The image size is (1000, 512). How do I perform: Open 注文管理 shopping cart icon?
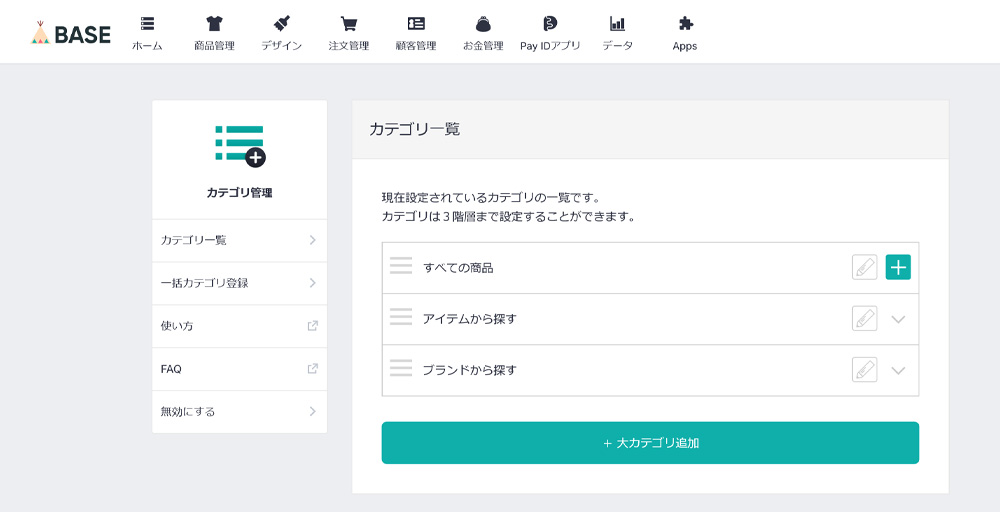tap(348, 24)
